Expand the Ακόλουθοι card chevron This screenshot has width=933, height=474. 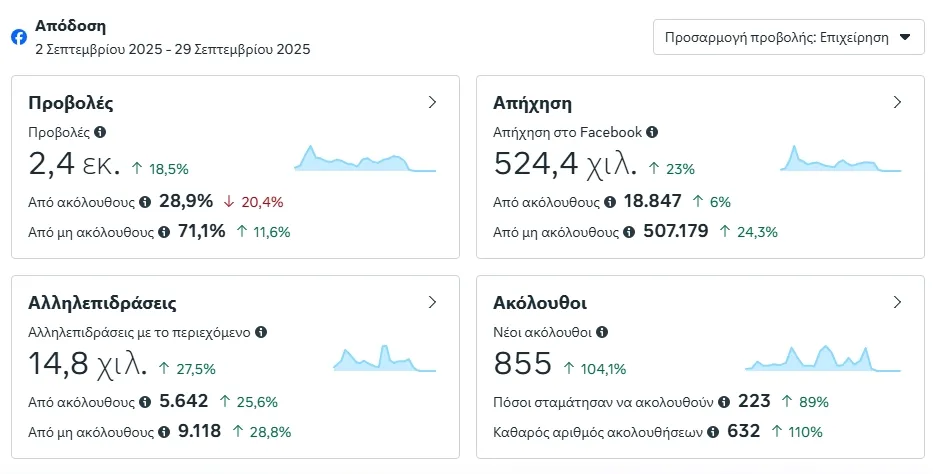point(897,302)
